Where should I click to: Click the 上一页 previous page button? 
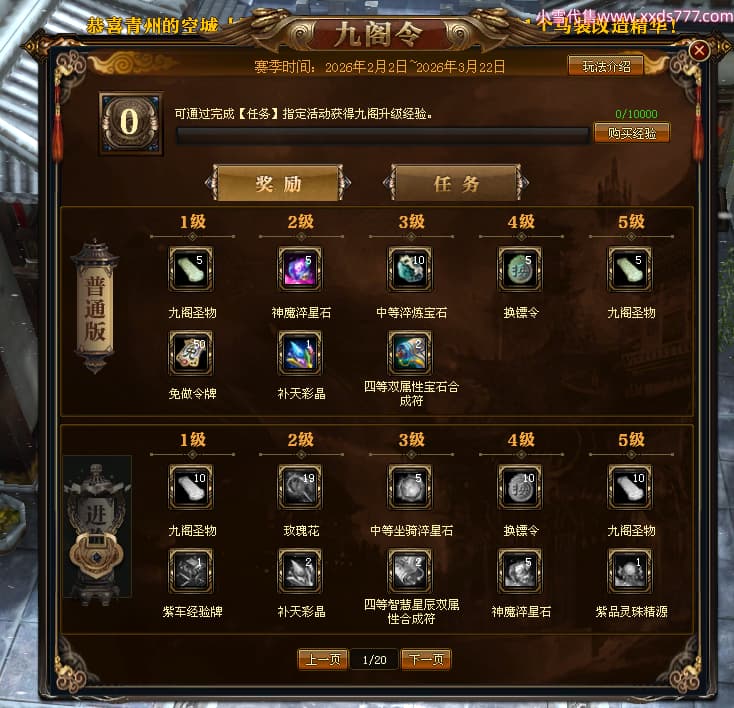[x=323, y=660]
